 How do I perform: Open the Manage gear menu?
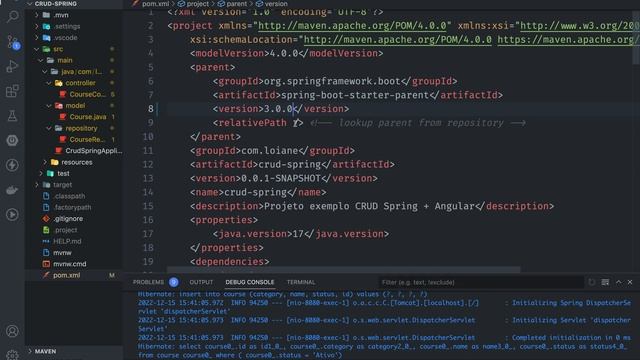pyautogui.click(x=12, y=355)
